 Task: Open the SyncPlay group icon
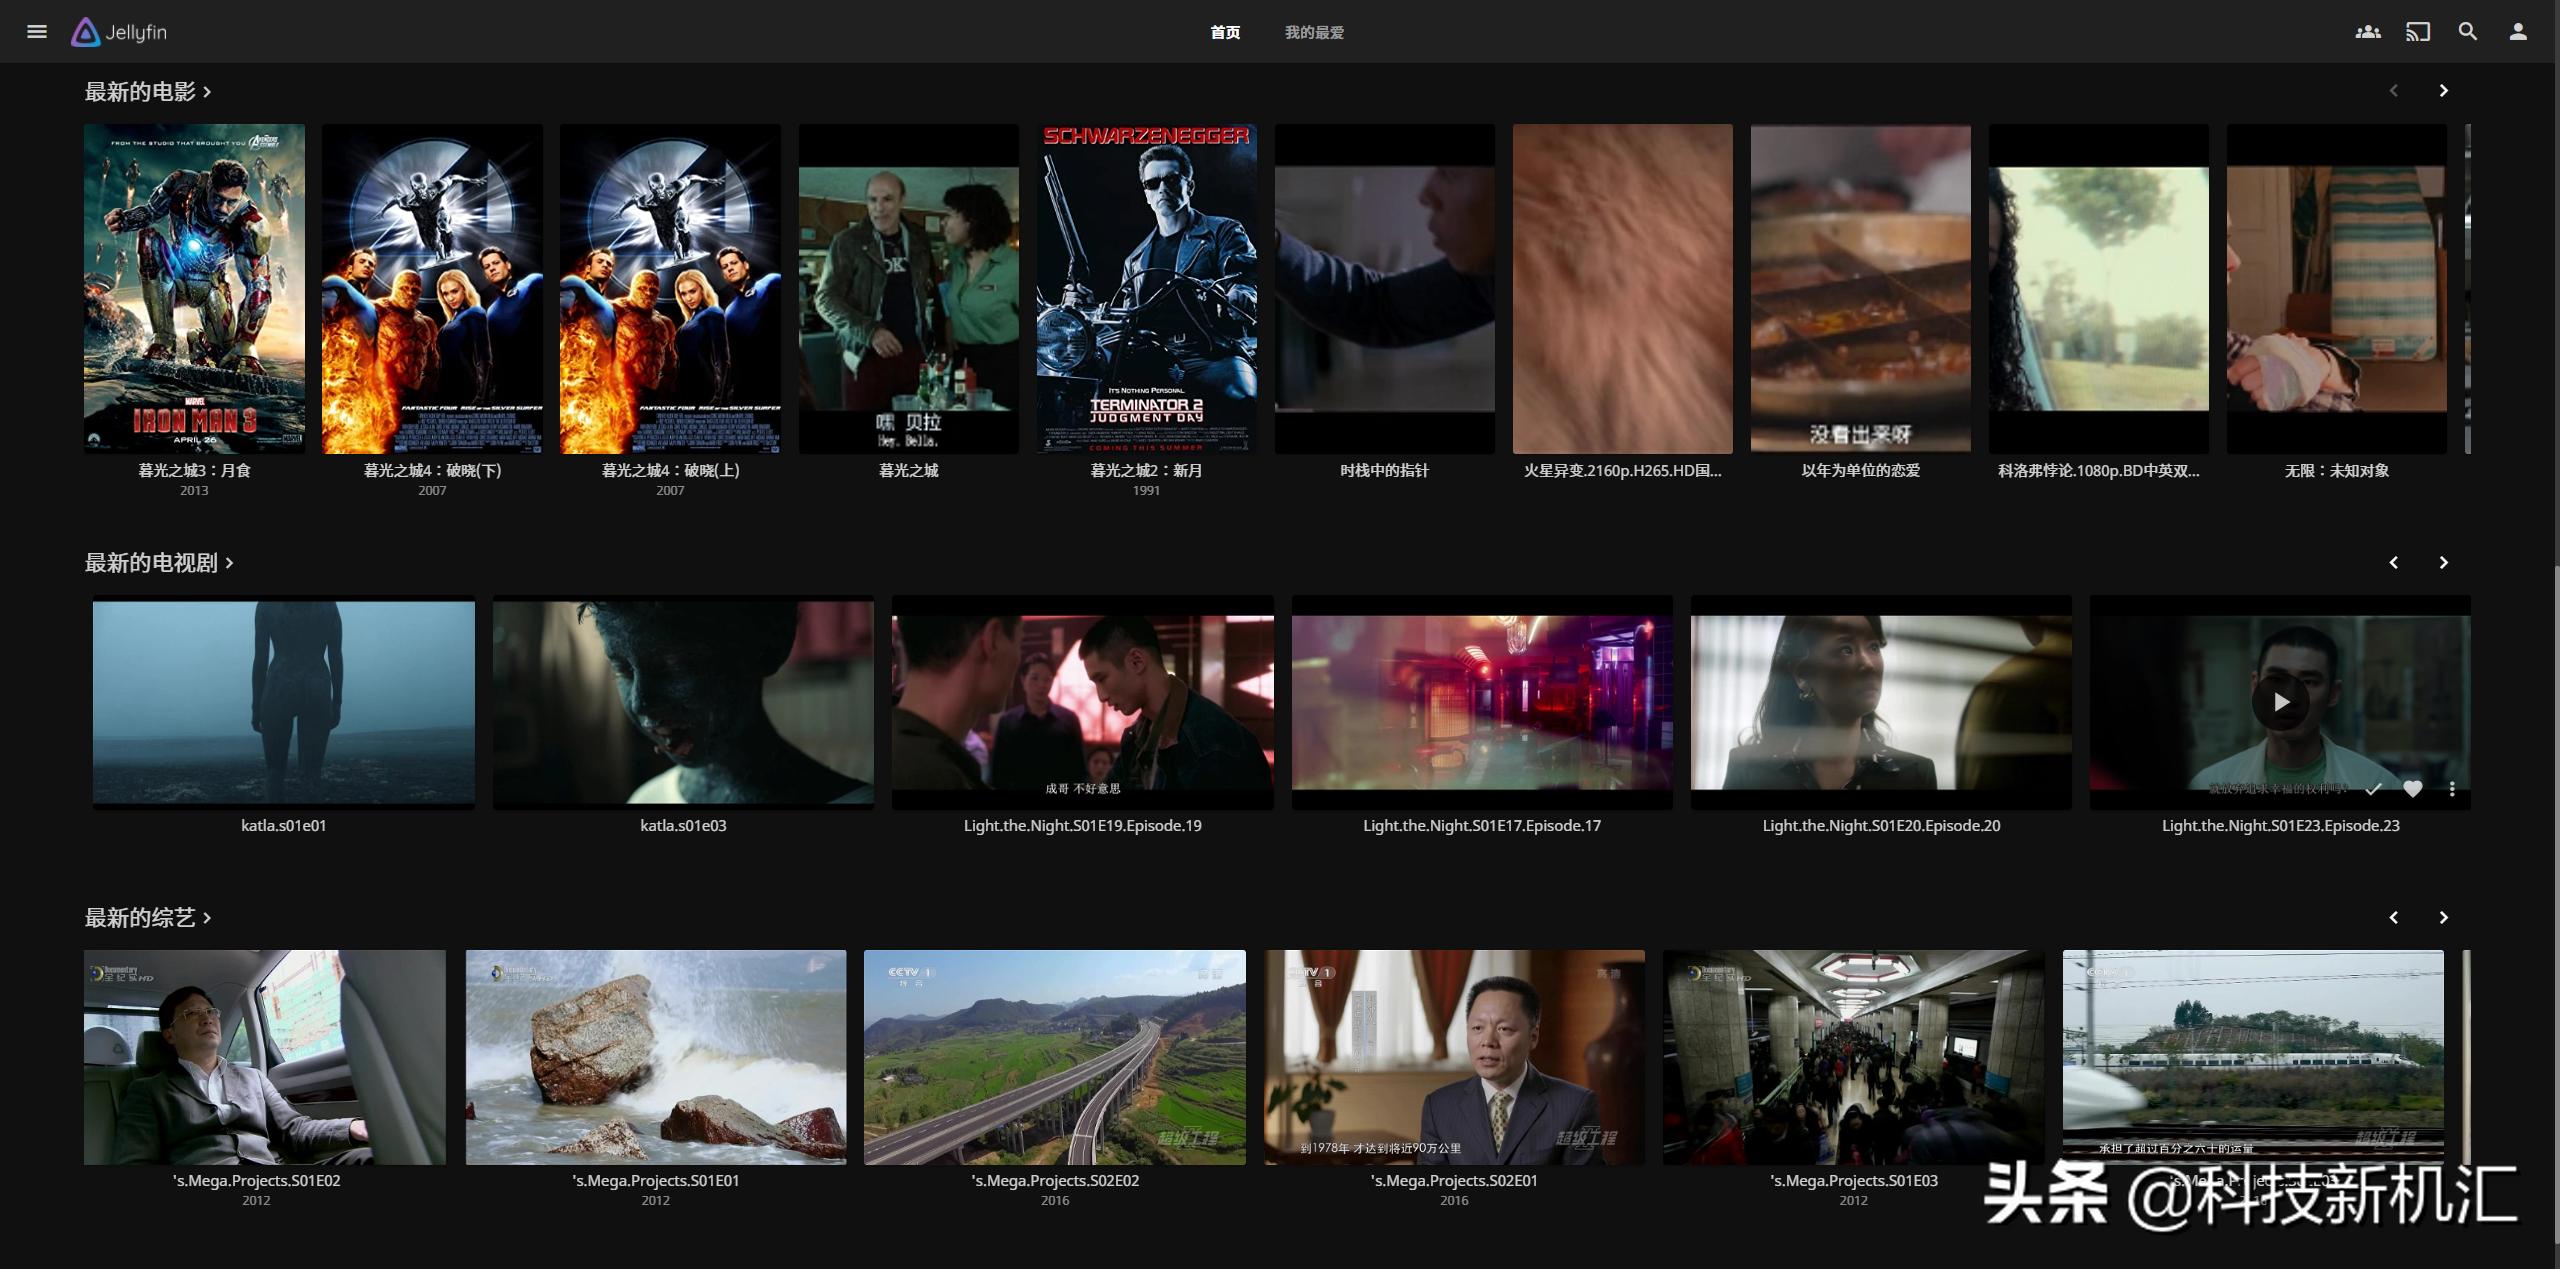(x=2367, y=32)
